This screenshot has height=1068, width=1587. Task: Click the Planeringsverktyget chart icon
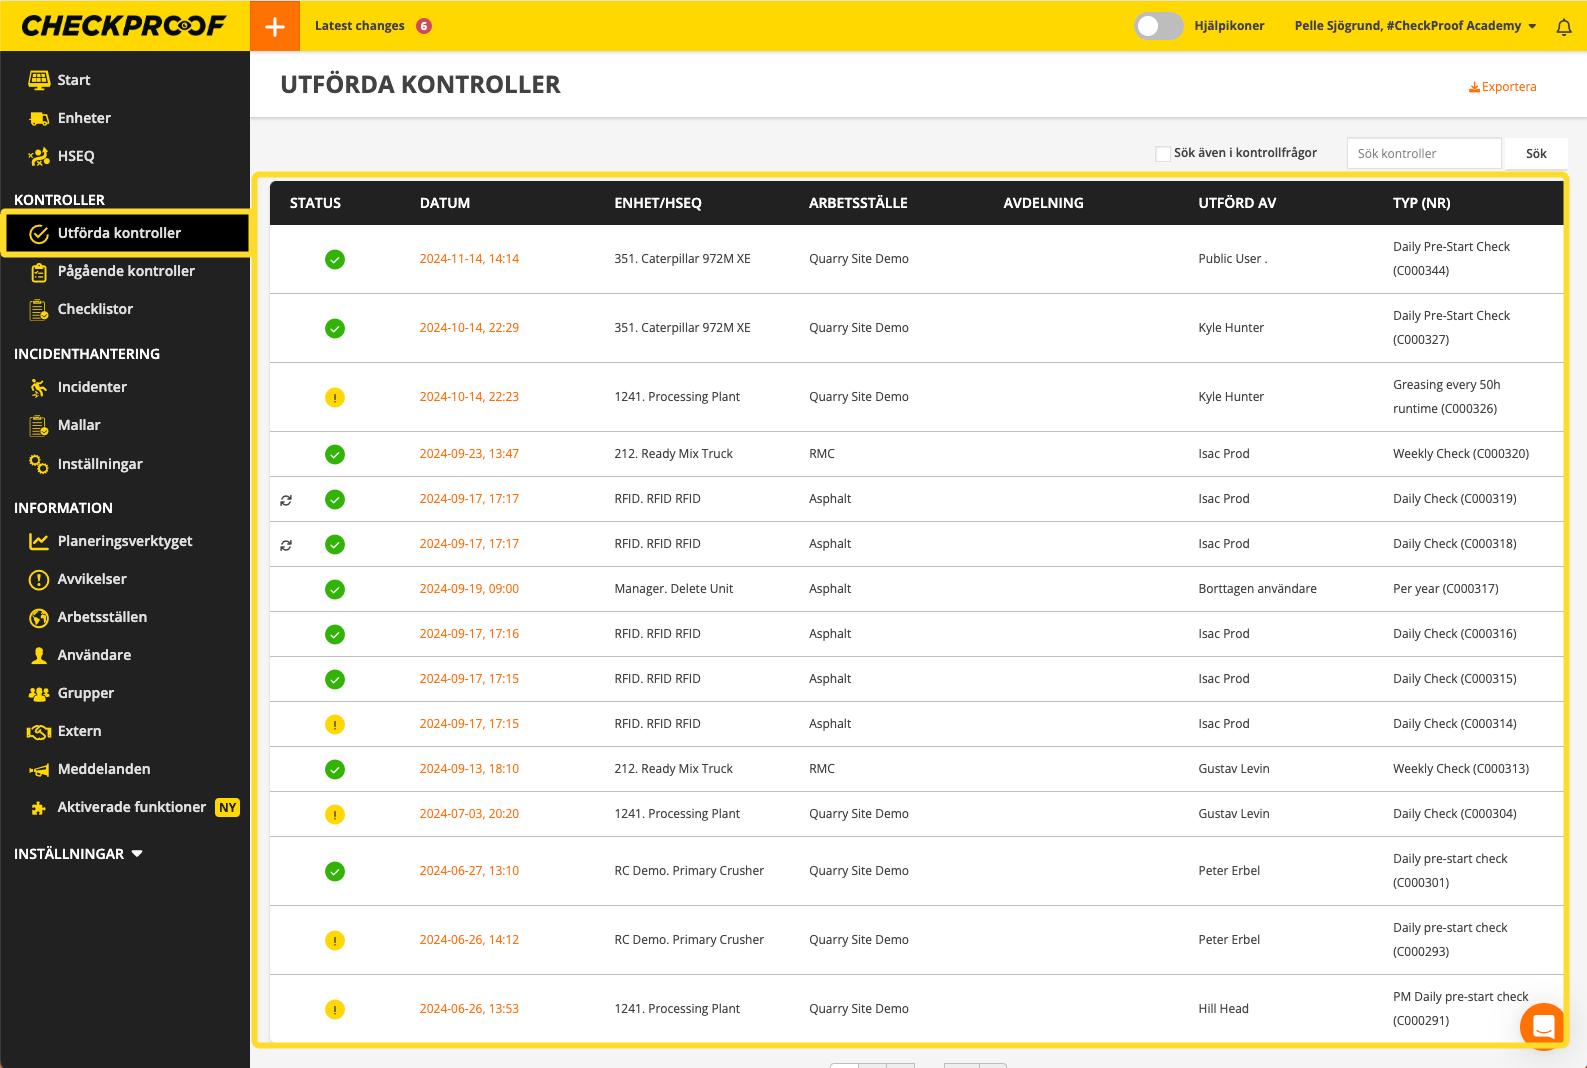click(38, 542)
